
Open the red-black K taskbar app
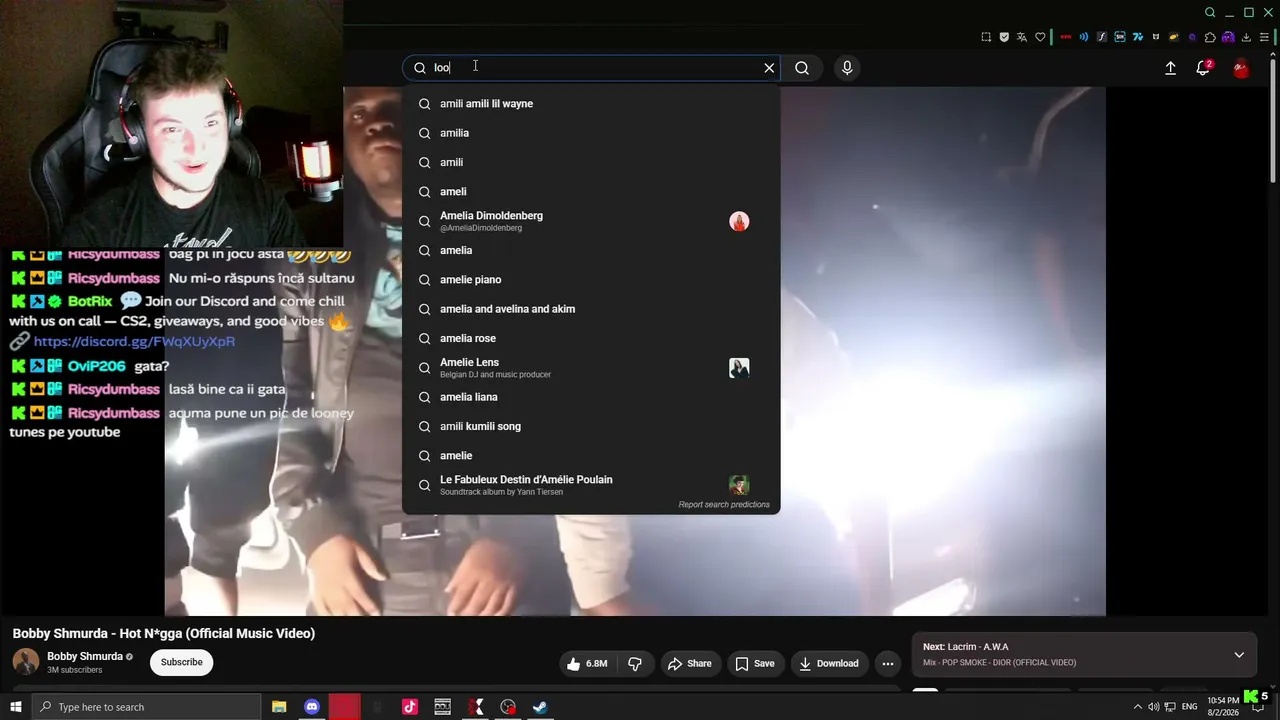point(476,707)
